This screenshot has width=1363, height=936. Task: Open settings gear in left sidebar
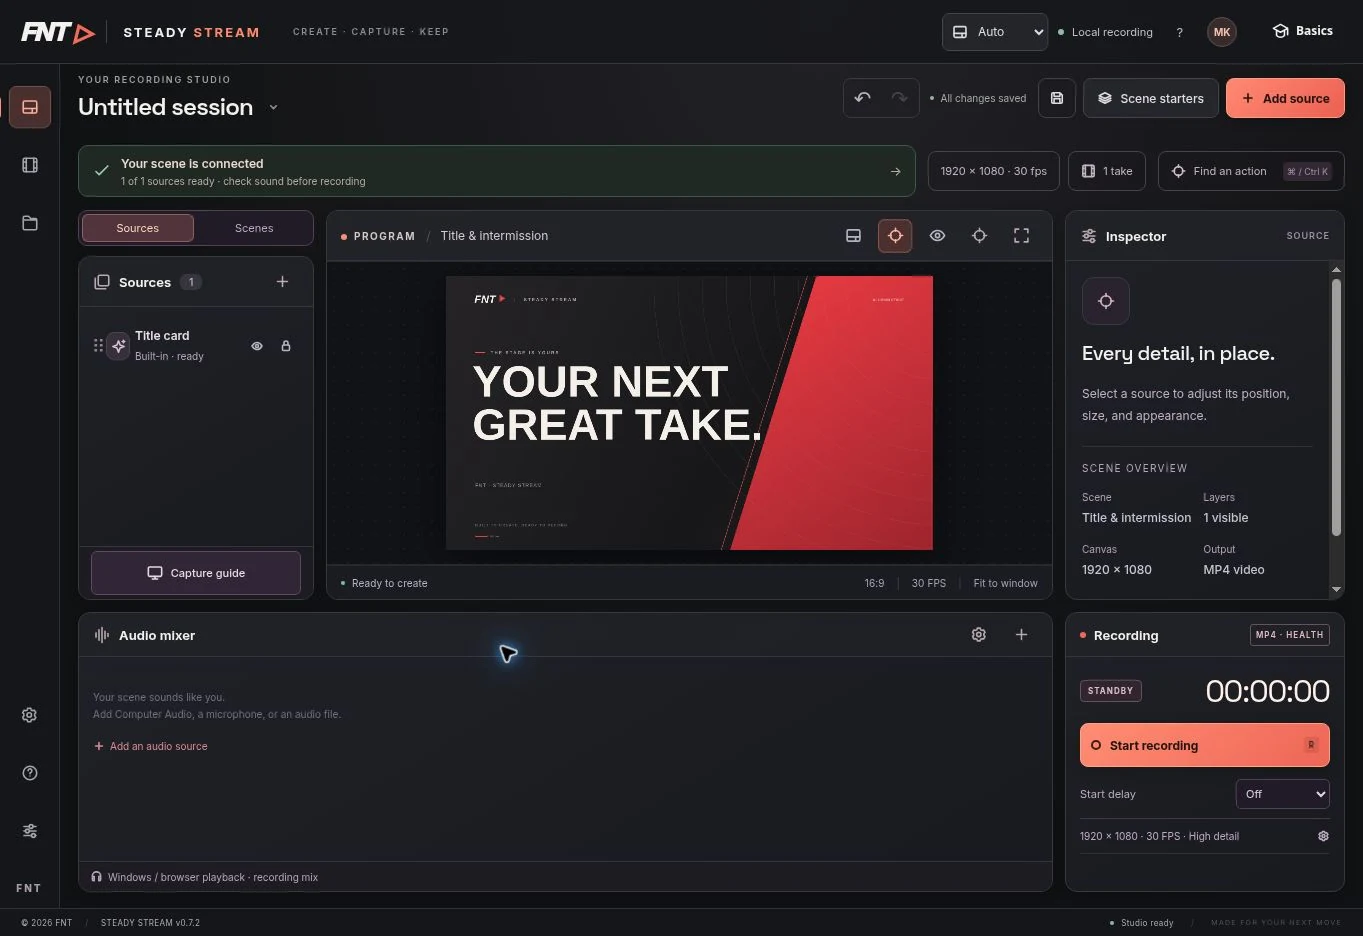(x=30, y=715)
